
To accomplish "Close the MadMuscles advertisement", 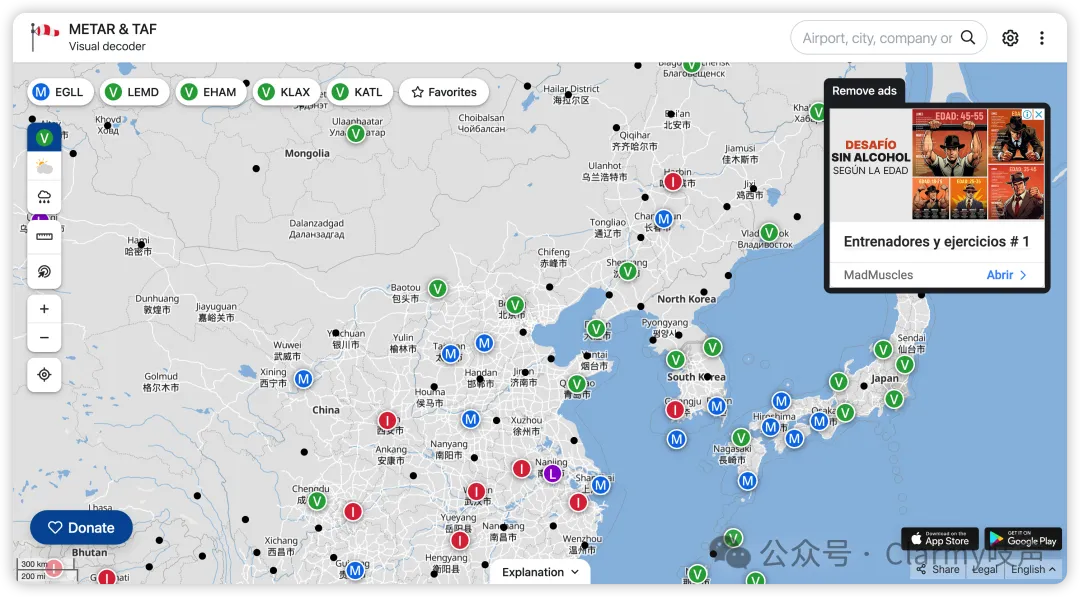I will [1039, 114].
